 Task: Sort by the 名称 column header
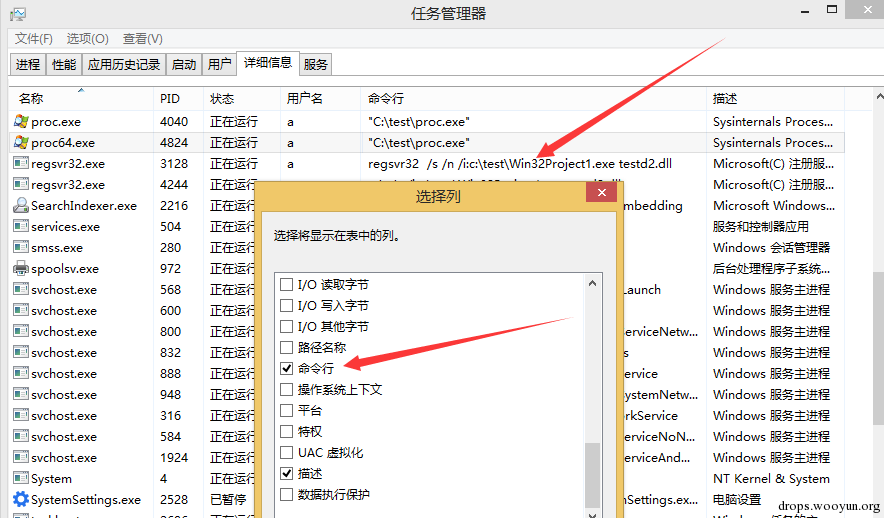coord(81,98)
